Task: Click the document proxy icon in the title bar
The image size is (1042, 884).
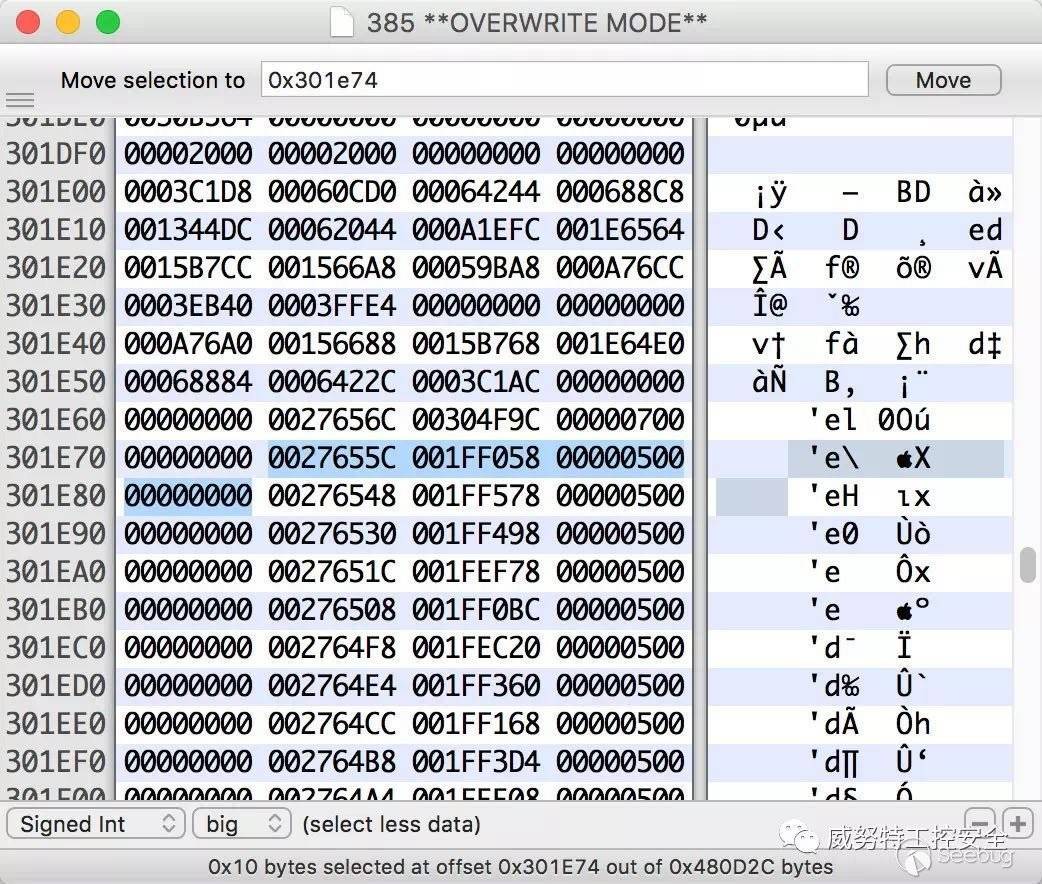Action: point(342,22)
